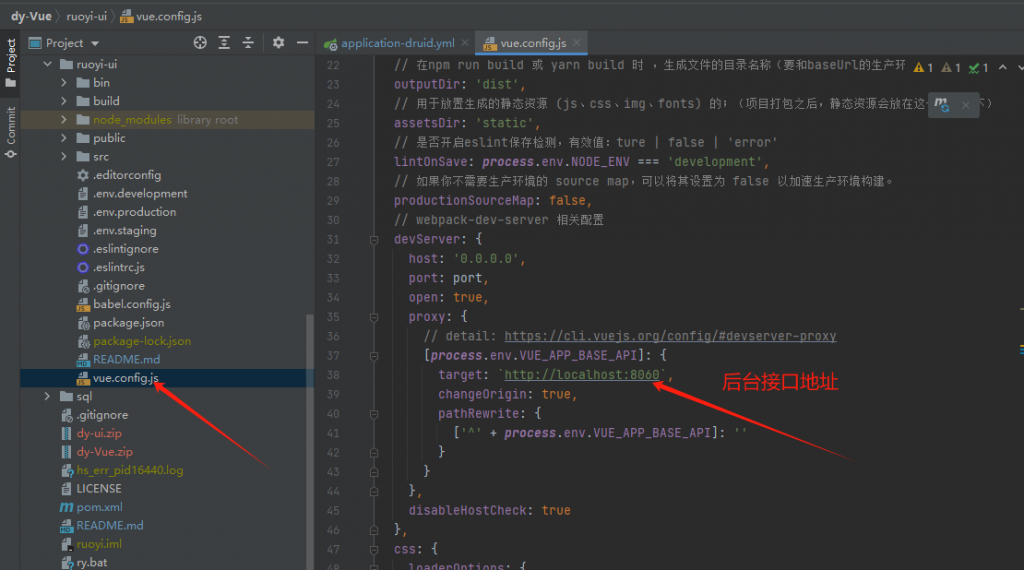This screenshot has height=570, width=1024.
Task: Switch to application-druid.yml tab
Action: tap(396, 44)
